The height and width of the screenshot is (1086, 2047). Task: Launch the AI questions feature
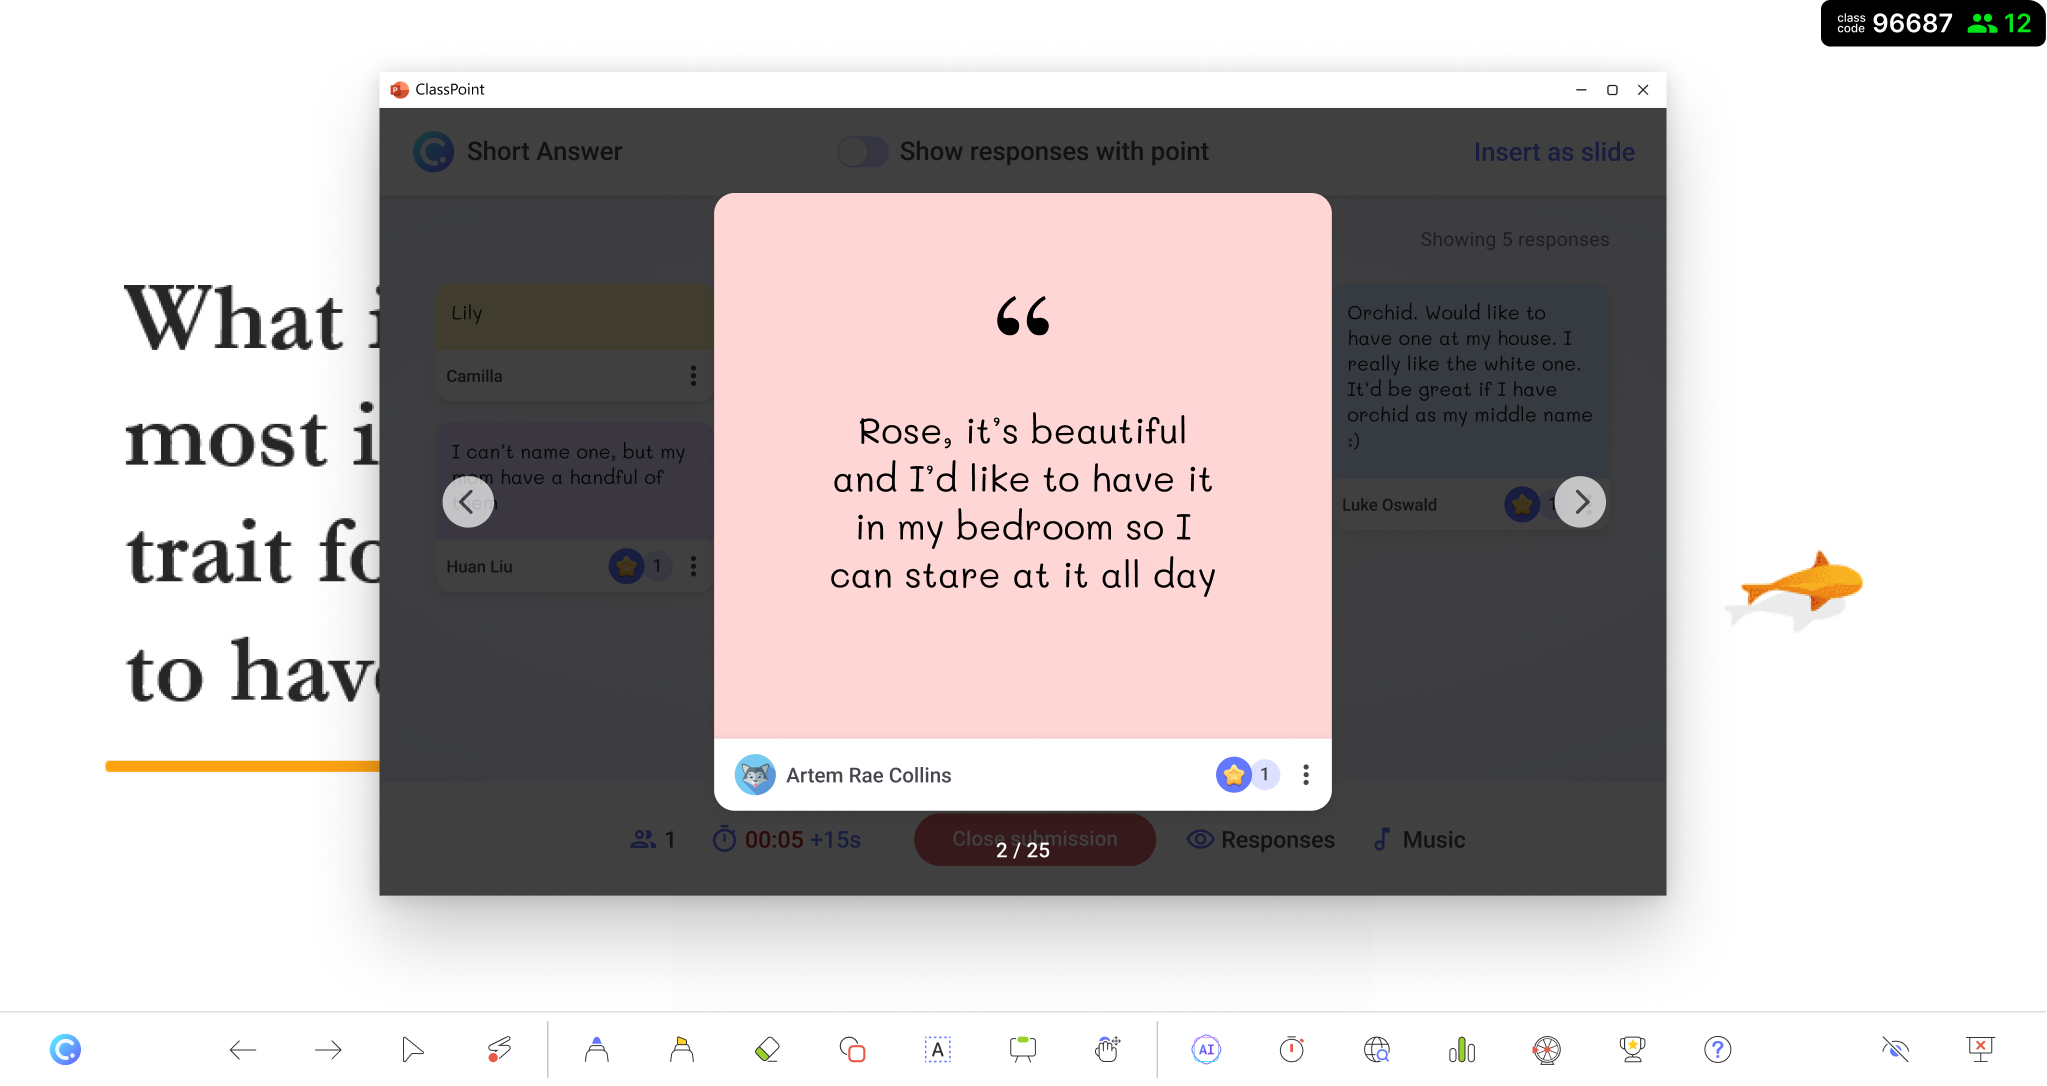(x=1205, y=1049)
